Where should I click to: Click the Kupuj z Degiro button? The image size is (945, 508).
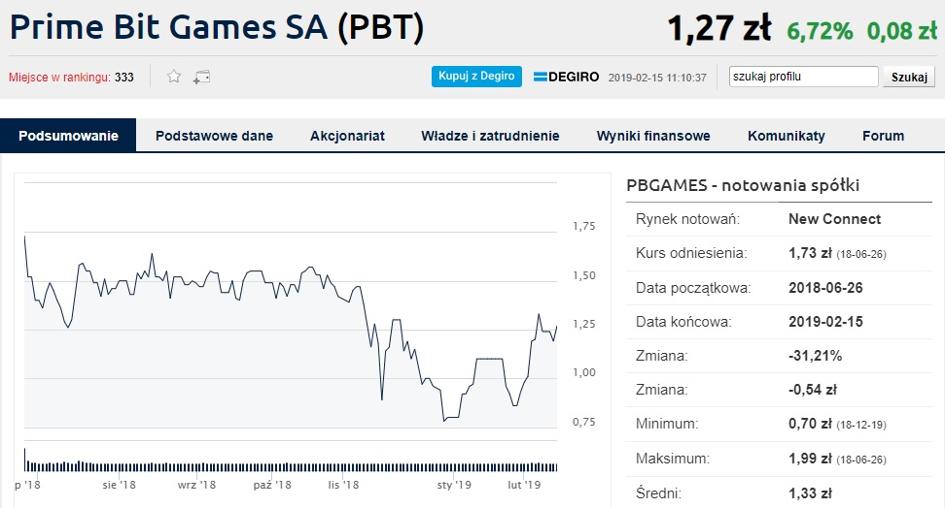pos(476,77)
